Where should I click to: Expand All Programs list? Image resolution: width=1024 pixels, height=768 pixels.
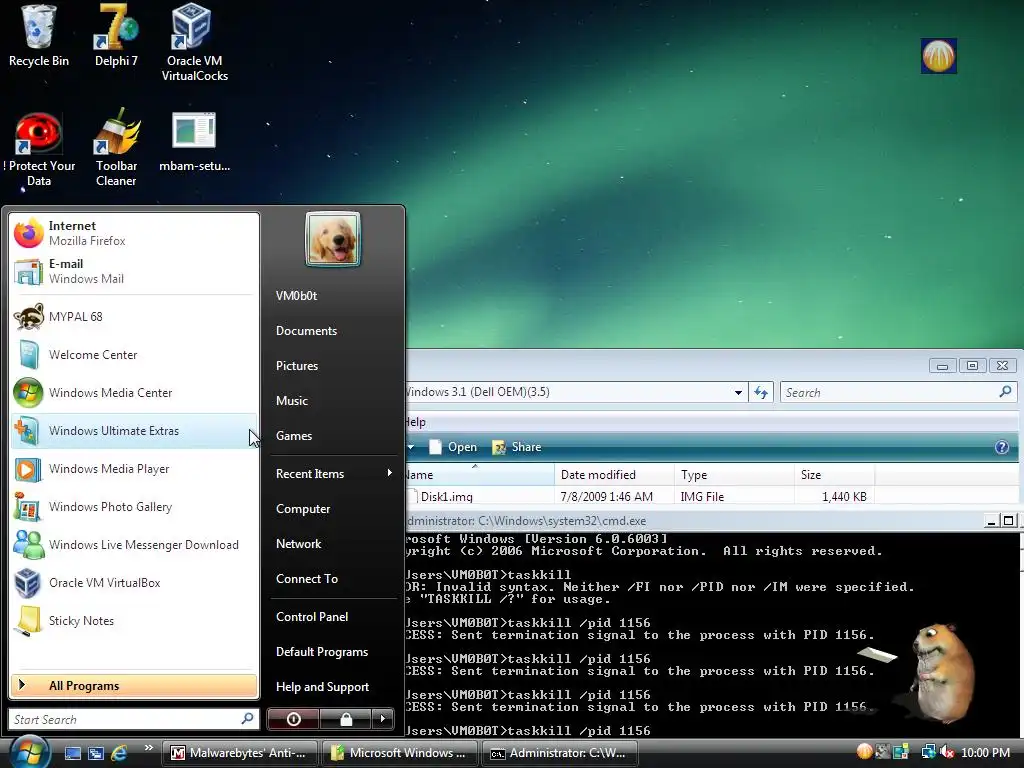point(134,686)
